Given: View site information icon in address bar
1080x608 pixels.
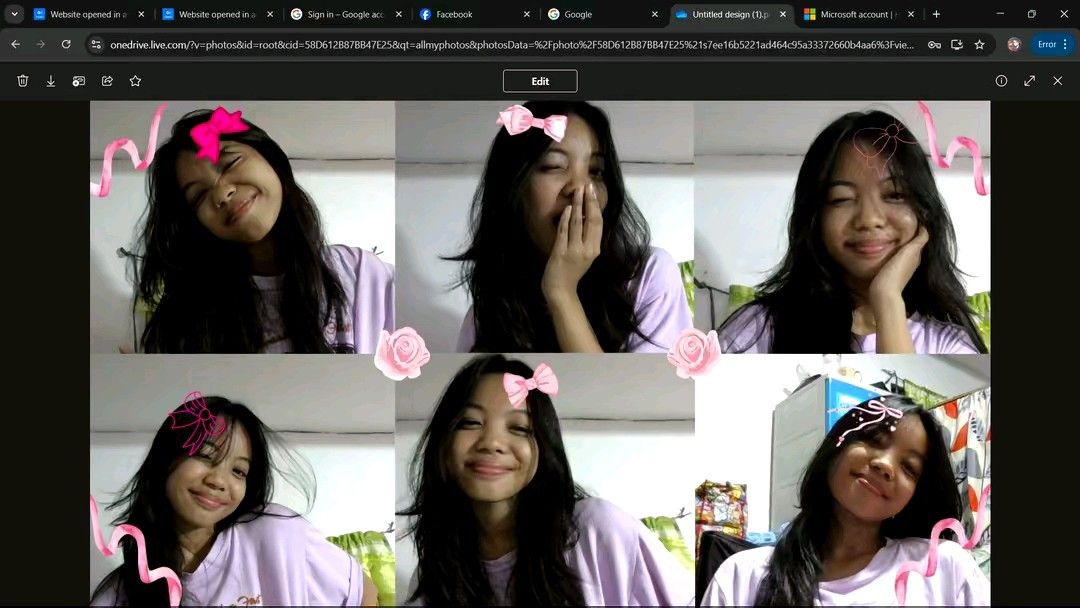Looking at the screenshot, I should 96,45.
